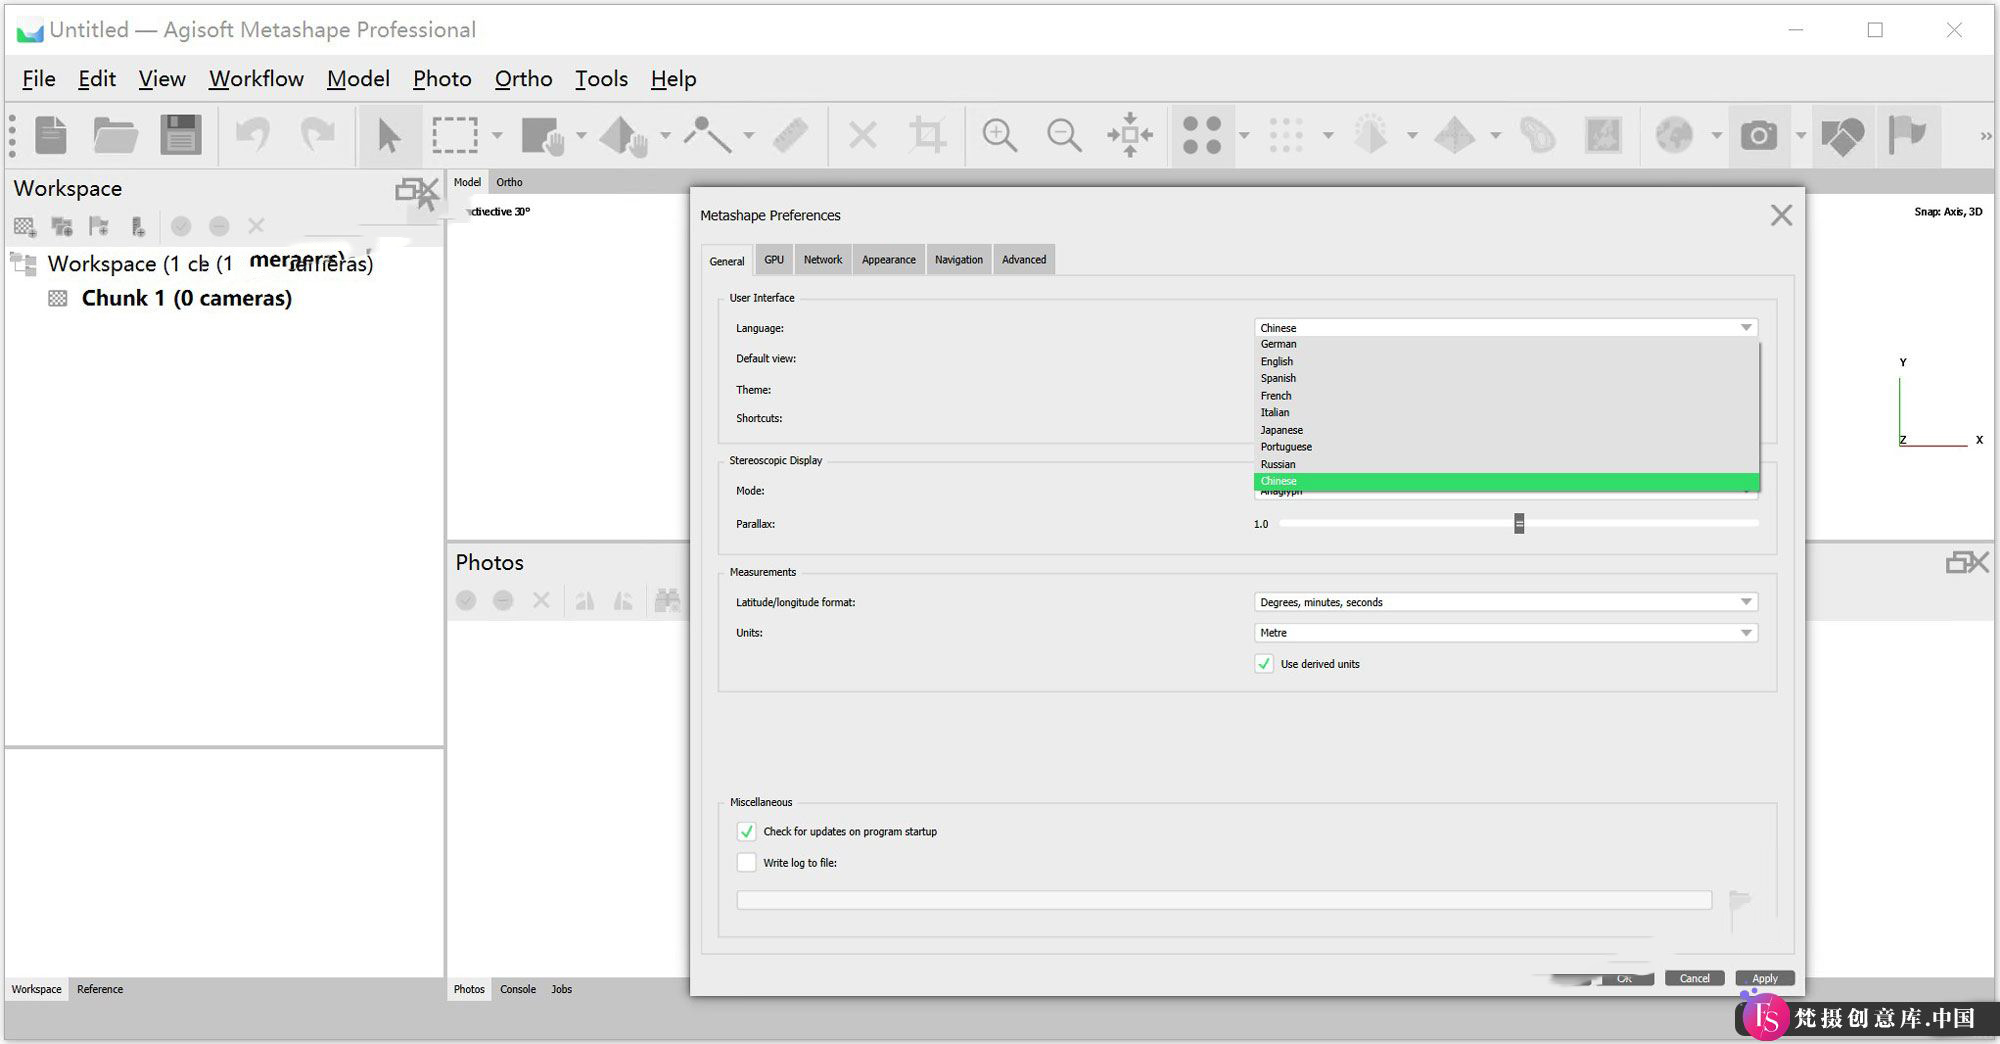Switch to the GPU tab

(x=774, y=260)
